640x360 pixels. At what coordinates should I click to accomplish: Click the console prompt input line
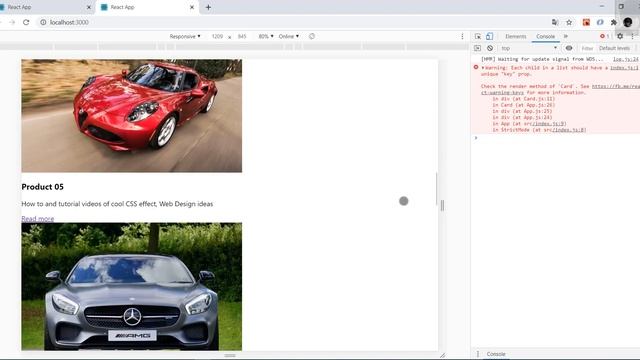coord(558,138)
